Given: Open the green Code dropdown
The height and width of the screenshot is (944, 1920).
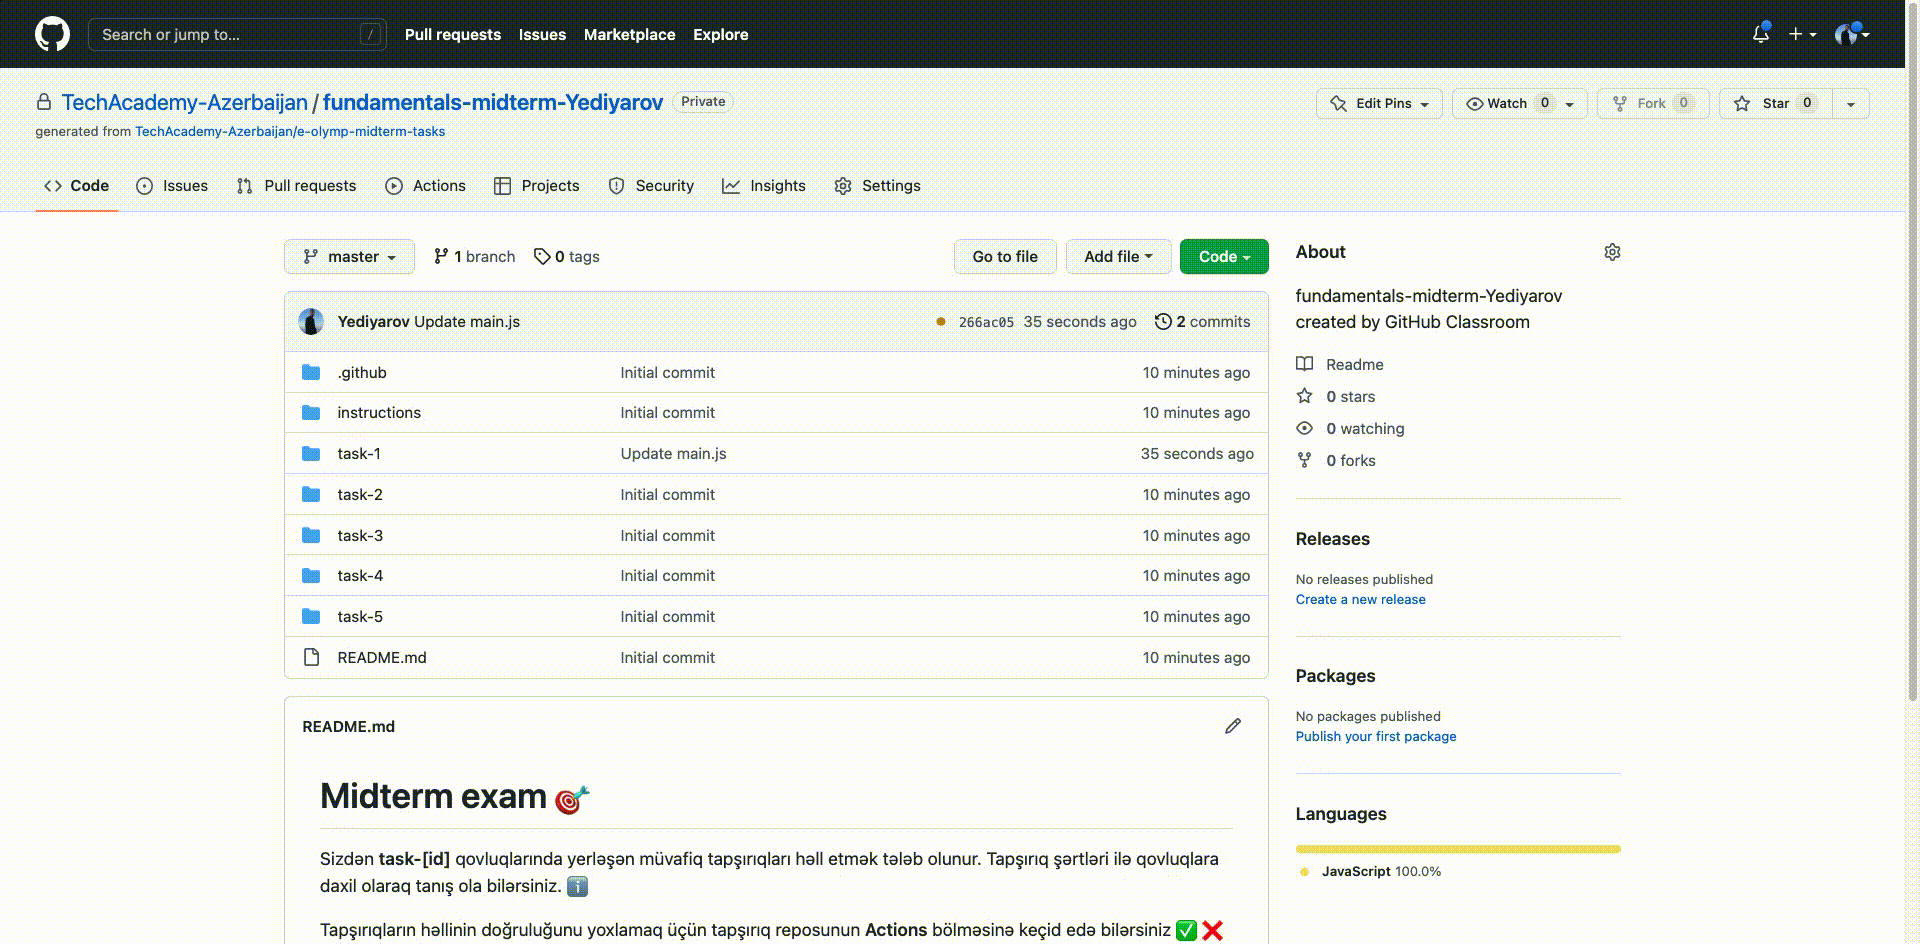Looking at the screenshot, I should point(1224,256).
